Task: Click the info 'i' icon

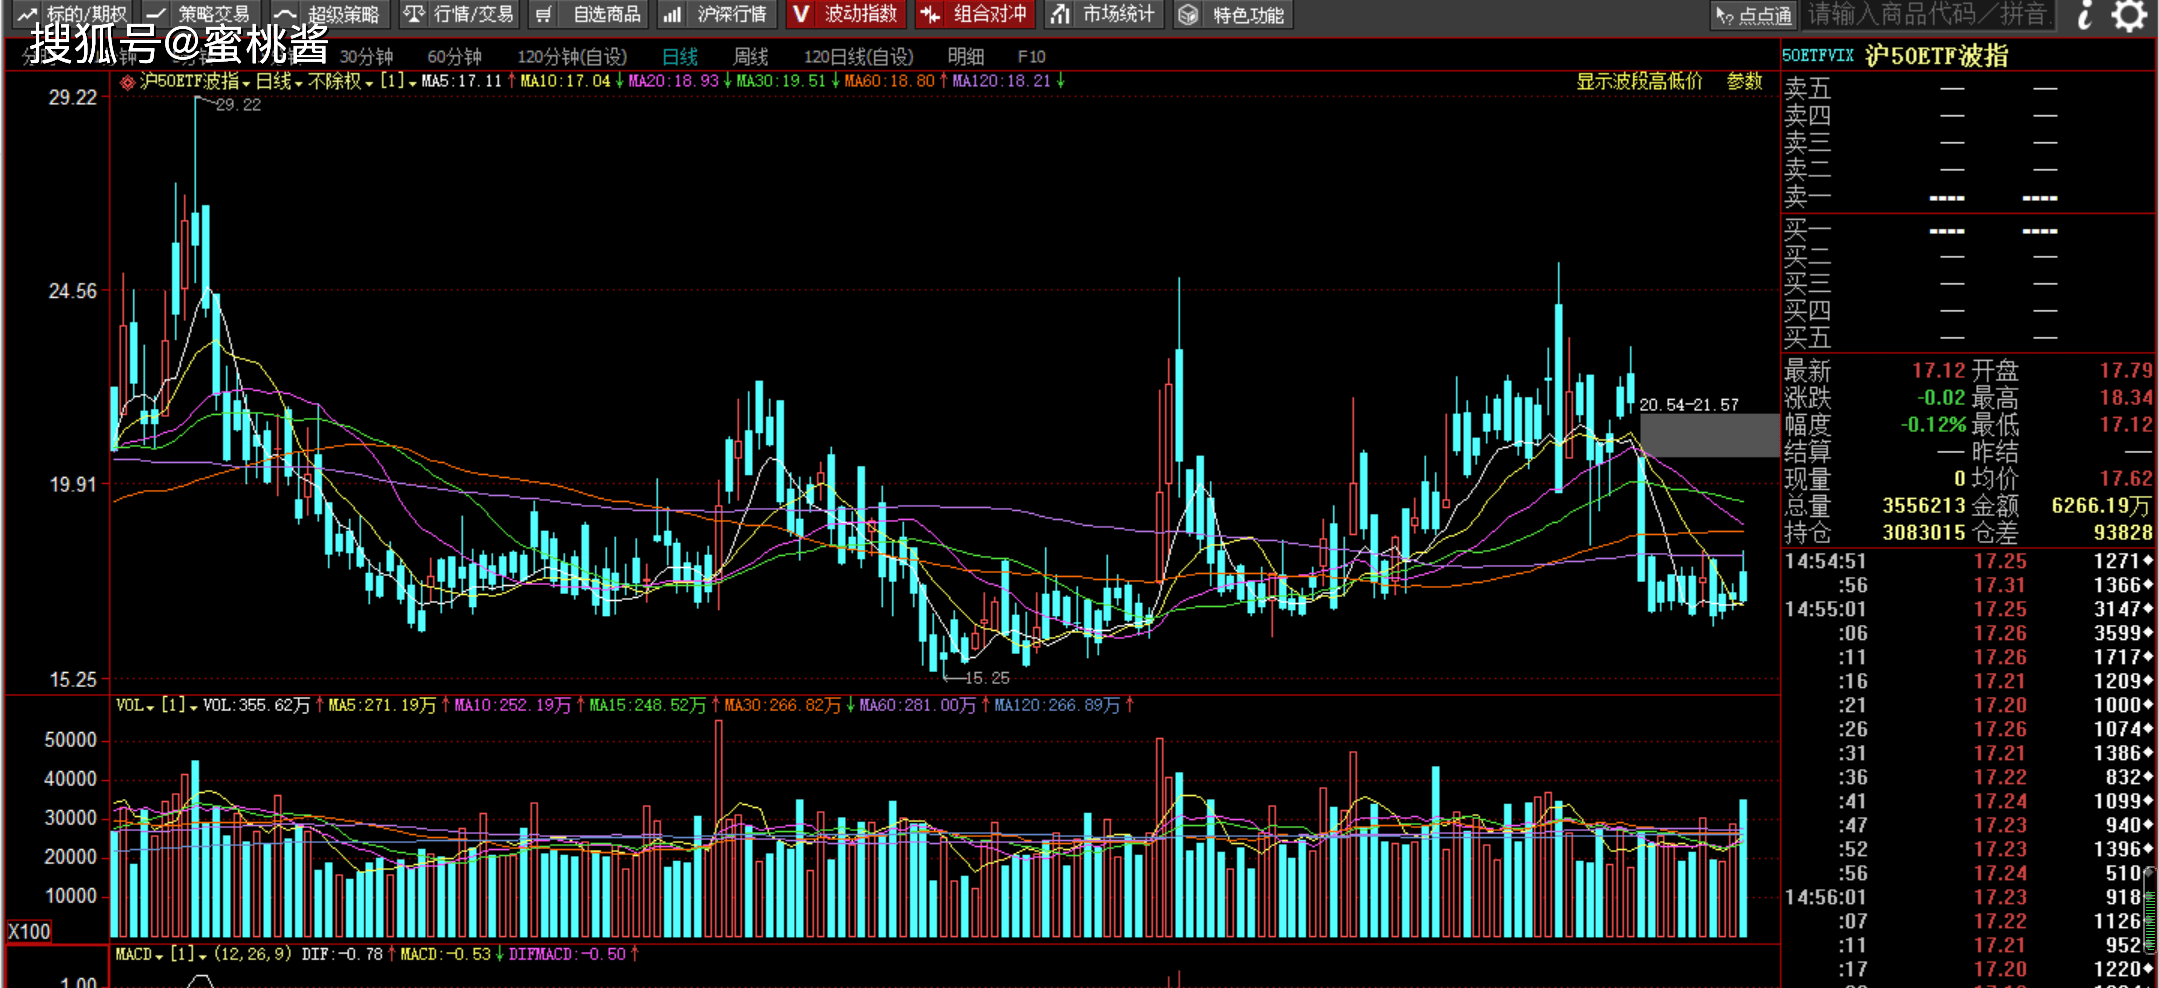Action: pyautogui.click(x=2084, y=15)
